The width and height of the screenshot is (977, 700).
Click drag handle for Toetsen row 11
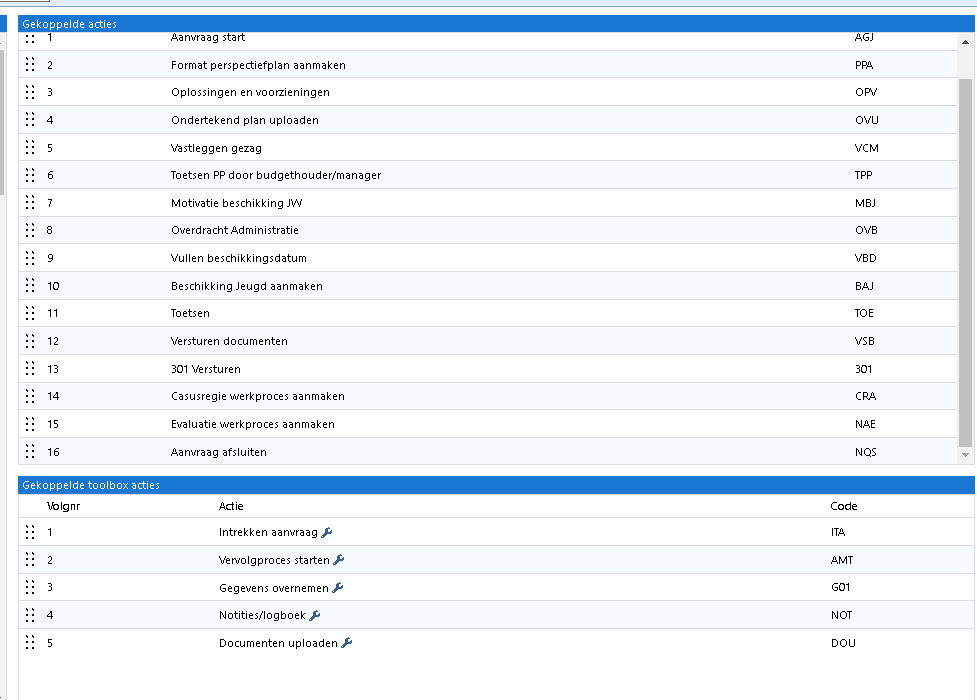coord(30,313)
